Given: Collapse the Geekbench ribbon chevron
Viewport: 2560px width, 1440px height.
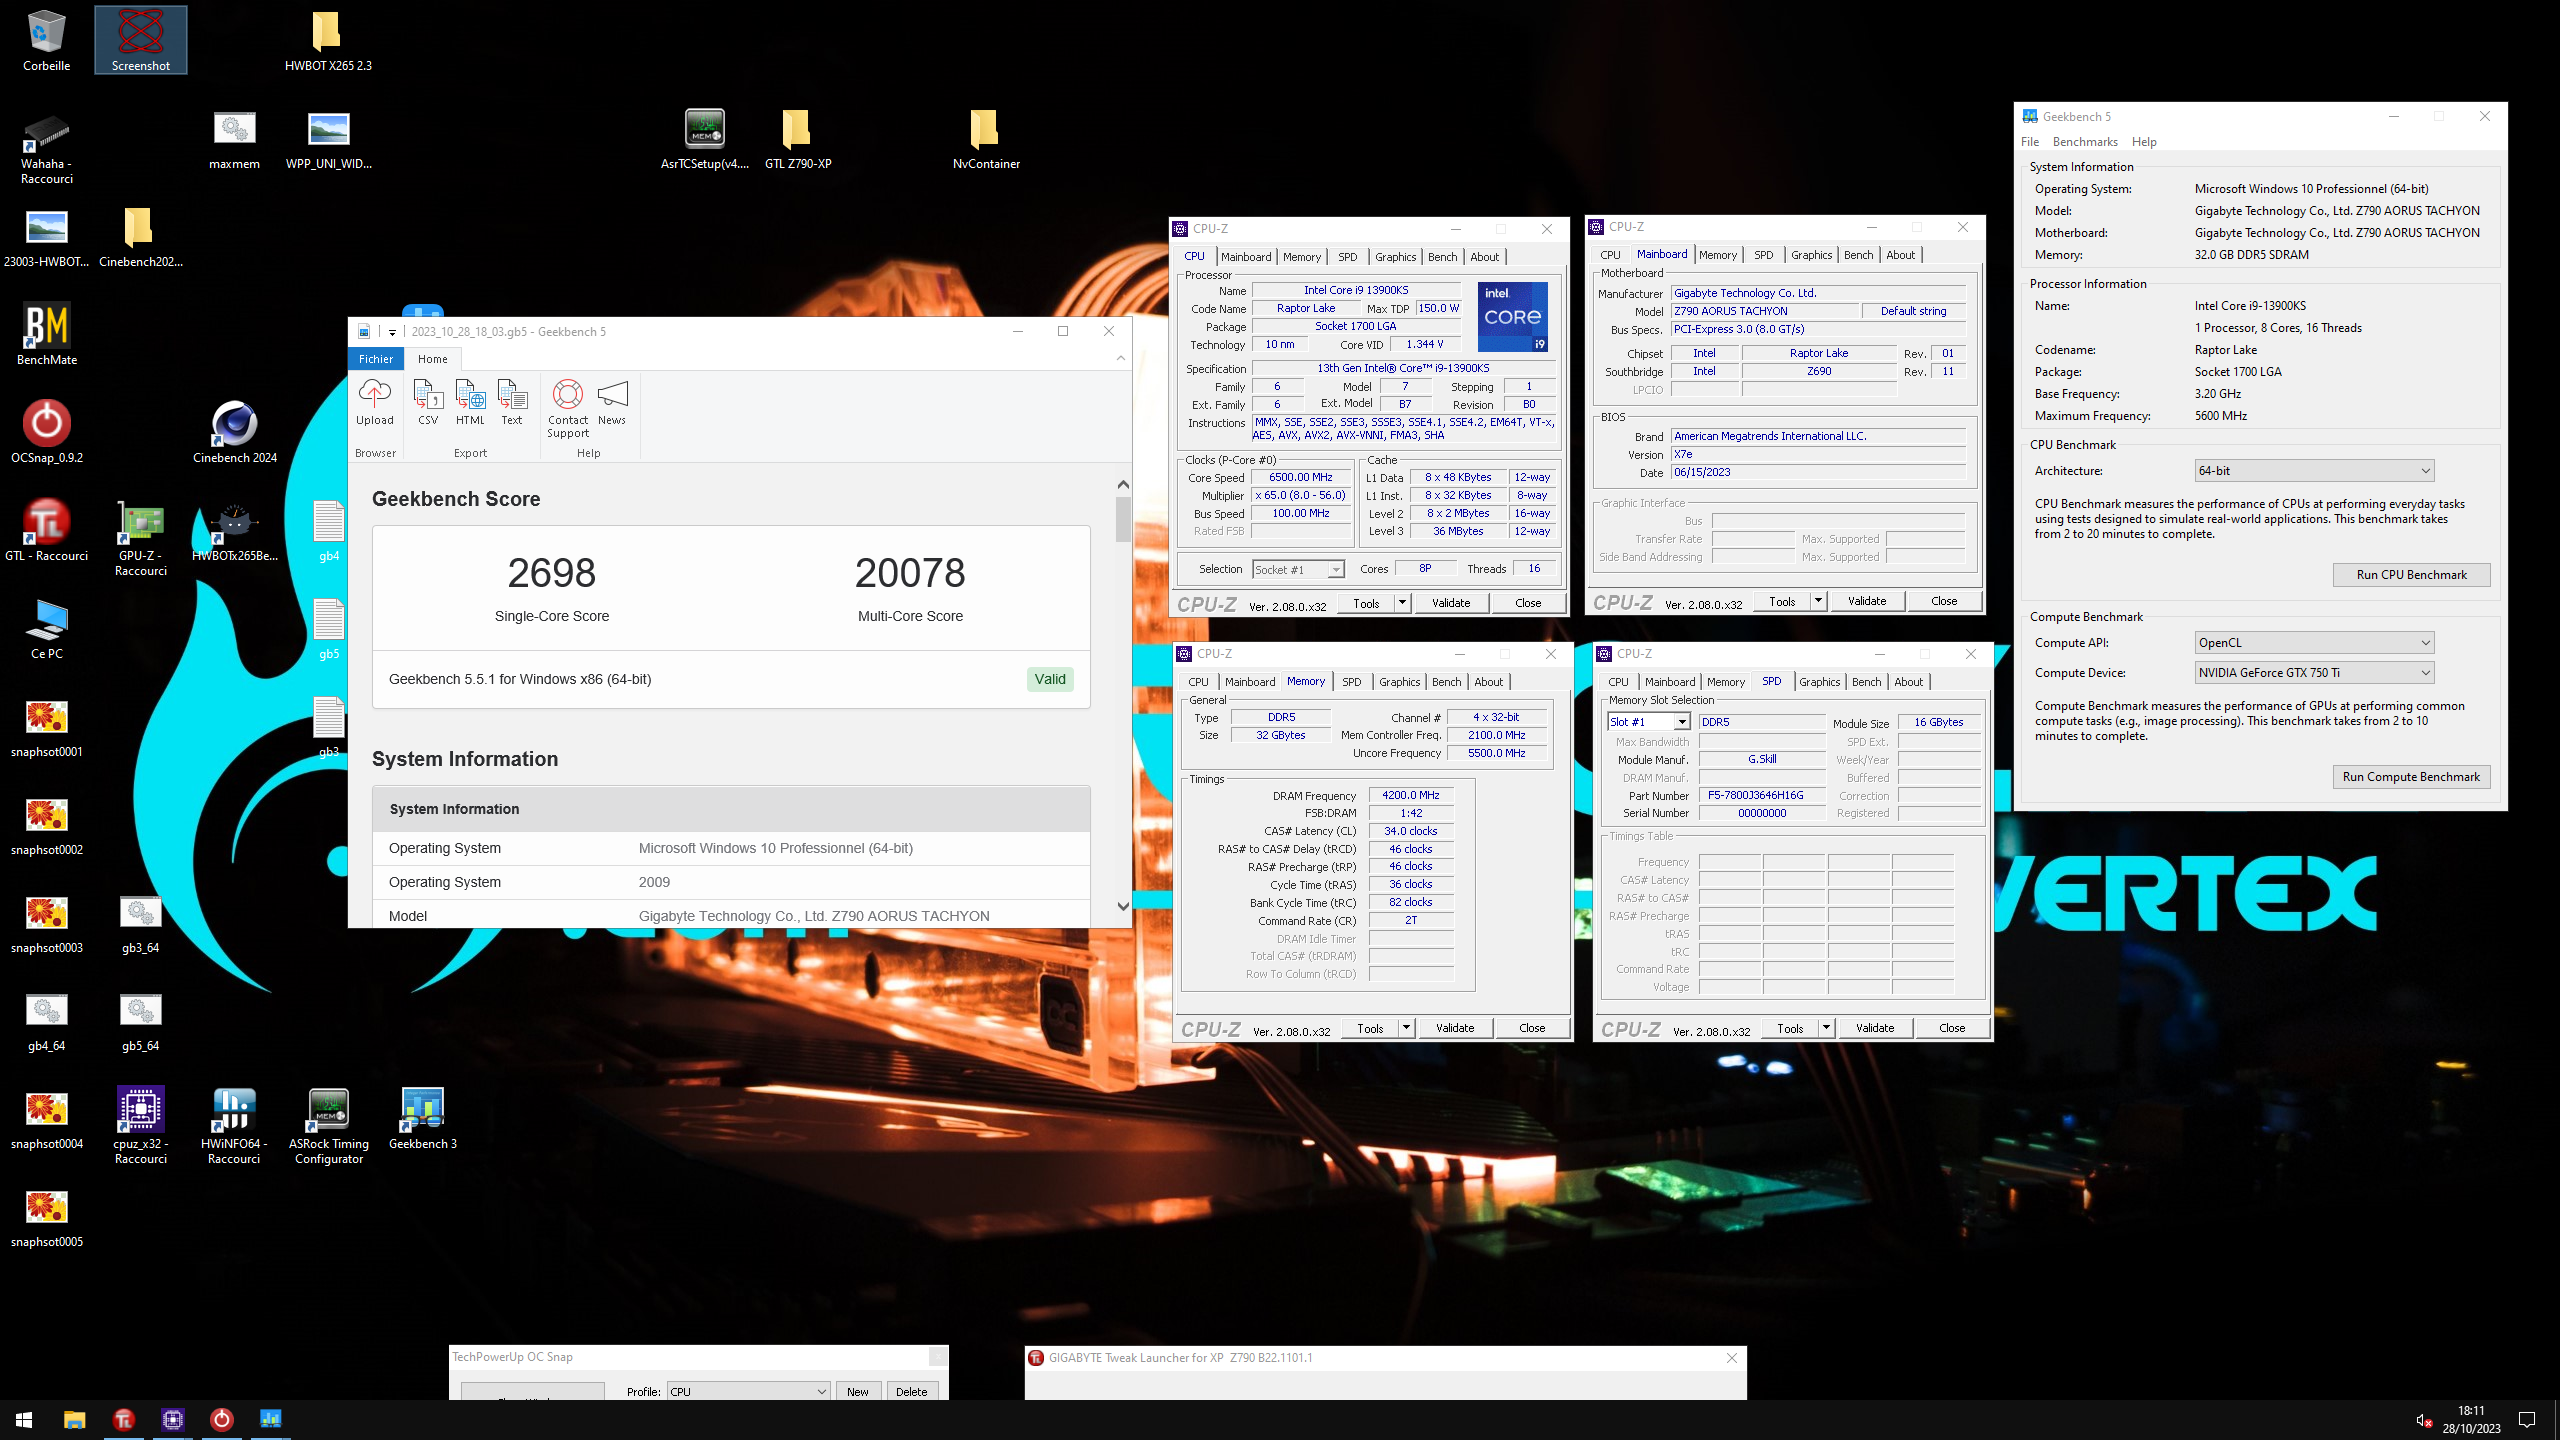Looking at the screenshot, I should [1120, 358].
